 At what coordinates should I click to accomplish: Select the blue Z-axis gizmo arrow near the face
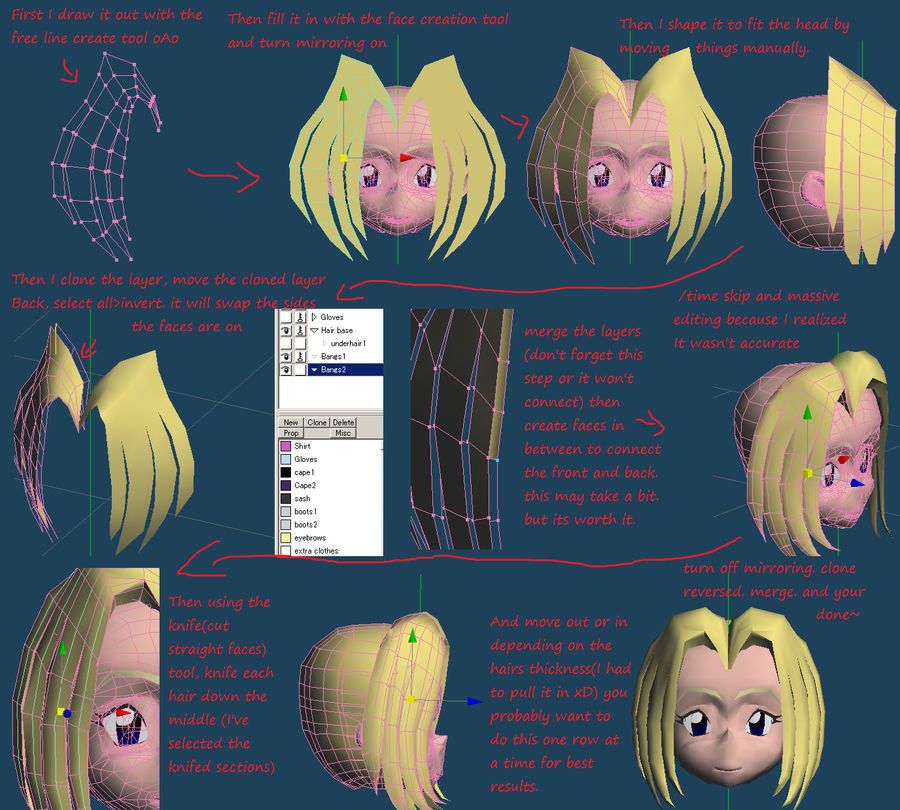[857, 484]
